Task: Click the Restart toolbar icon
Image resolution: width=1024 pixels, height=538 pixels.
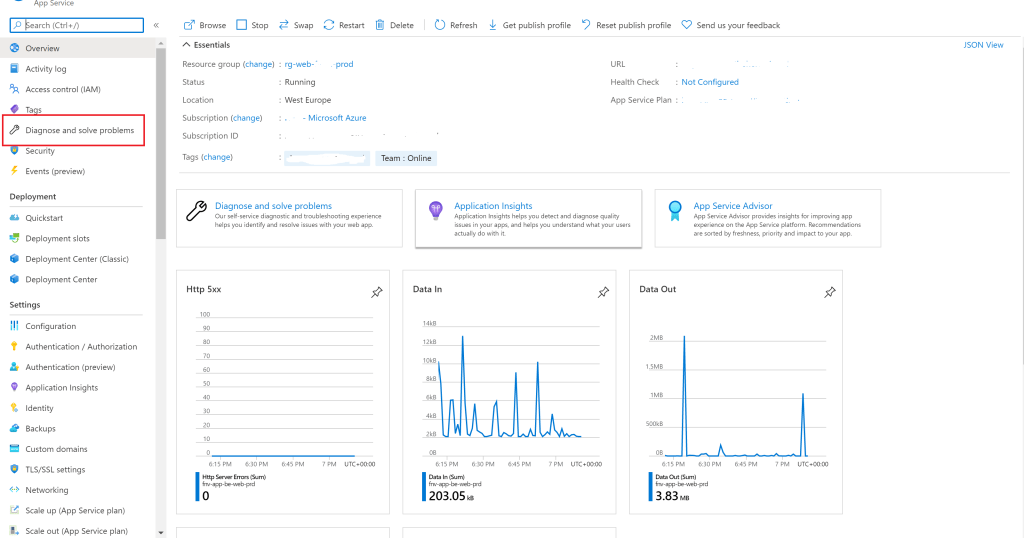Action: pyautogui.click(x=328, y=25)
